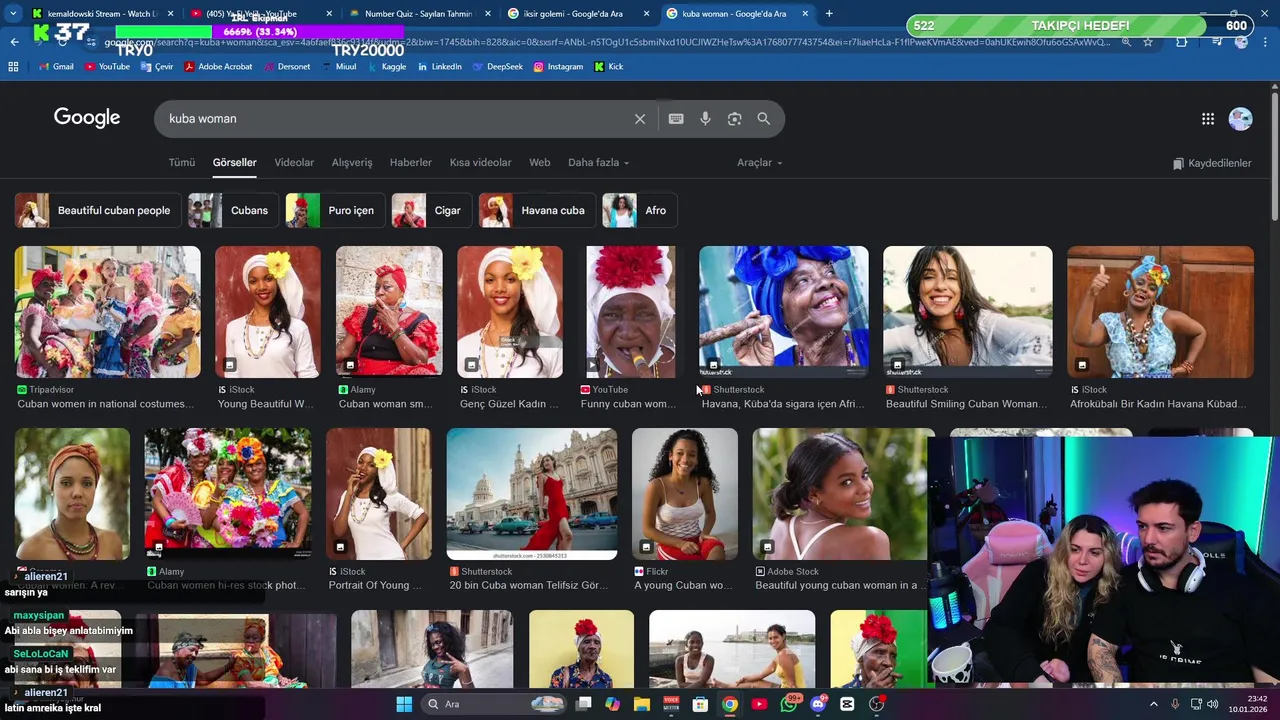
Task: Open the DeepSeek bookmark
Action: click(497, 67)
